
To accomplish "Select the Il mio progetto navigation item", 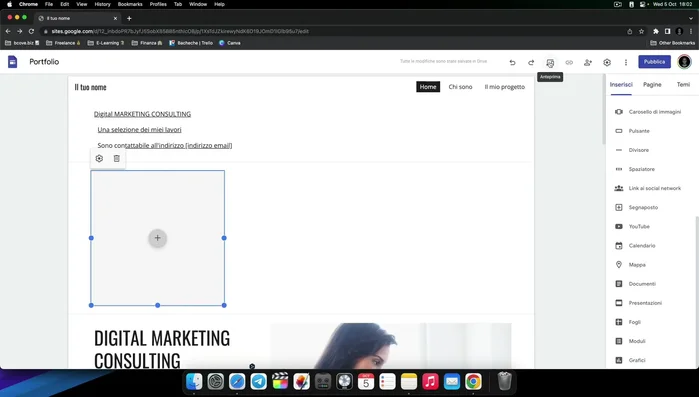I will pyautogui.click(x=505, y=87).
